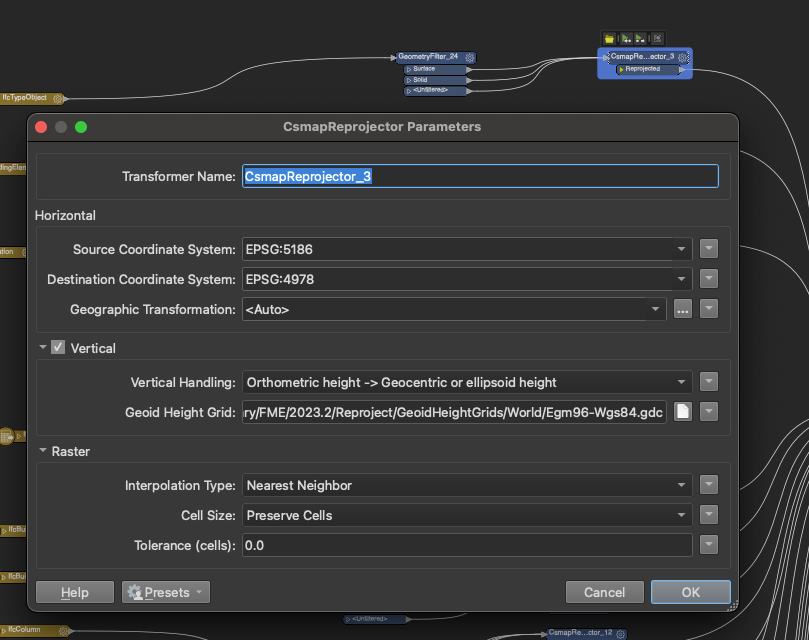Click the Help button
Viewport: 809px width, 640px height.
[75, 592]
